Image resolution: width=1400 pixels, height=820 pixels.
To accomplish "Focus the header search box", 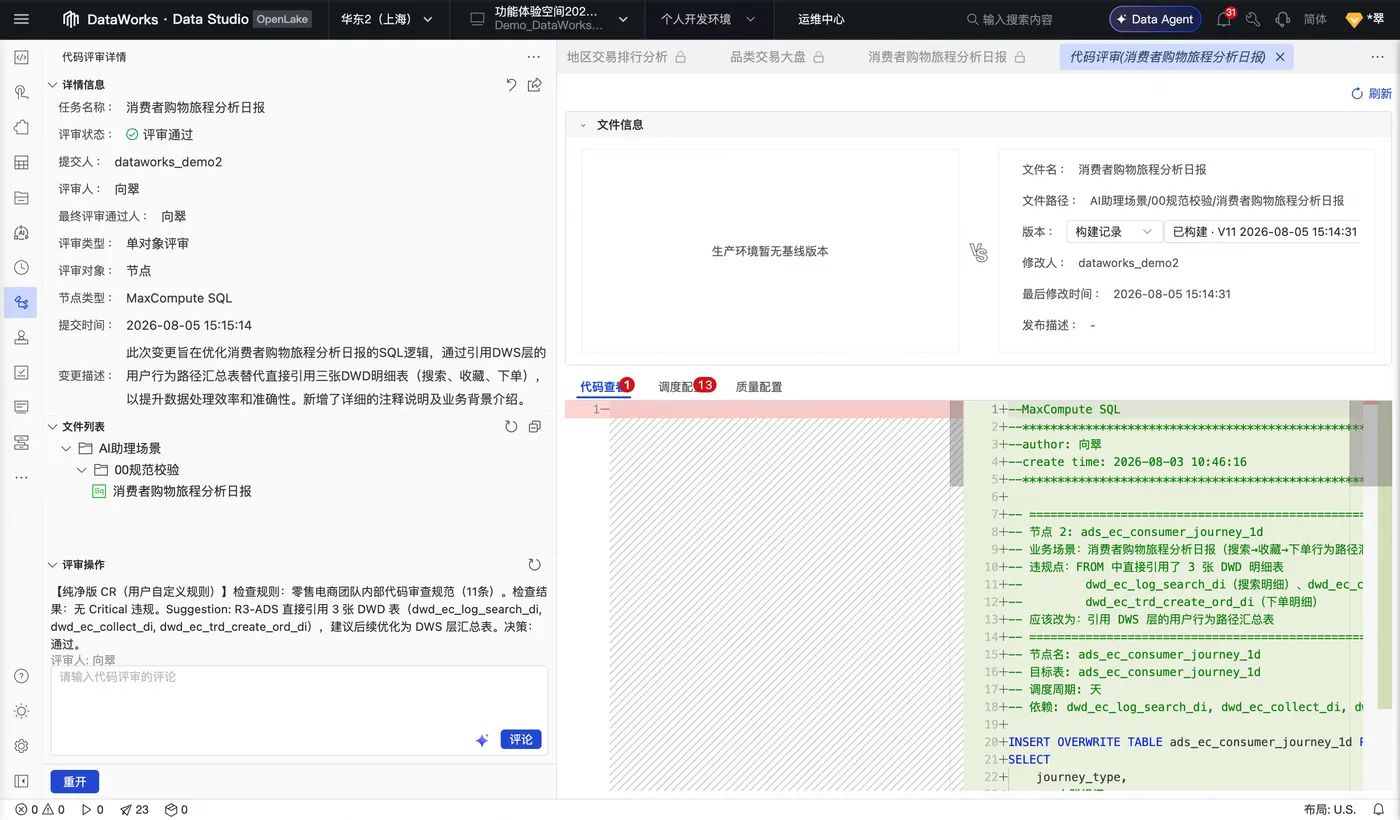I will point(1018,19).
